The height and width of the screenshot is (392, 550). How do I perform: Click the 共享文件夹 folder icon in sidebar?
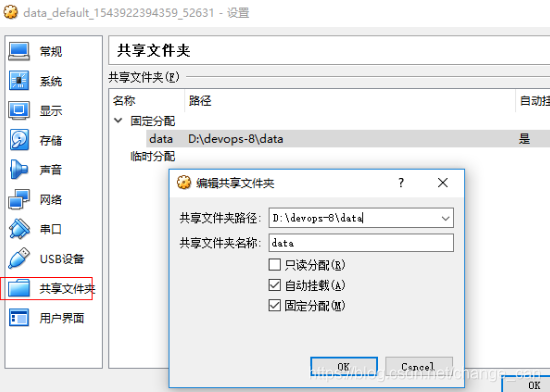19,288
